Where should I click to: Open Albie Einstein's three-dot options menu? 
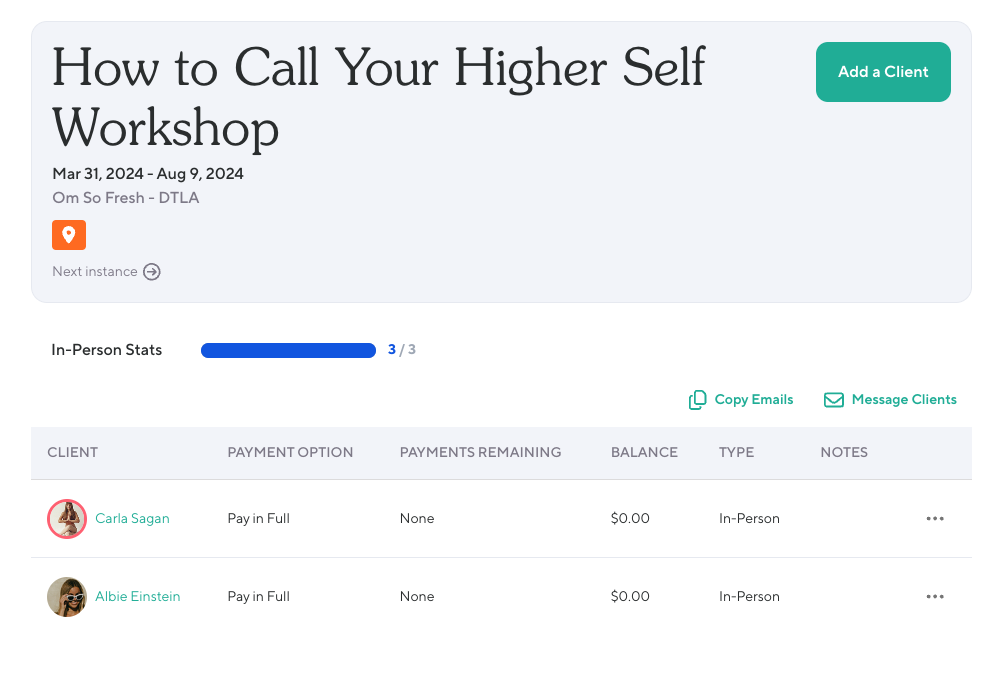[935, 597]
